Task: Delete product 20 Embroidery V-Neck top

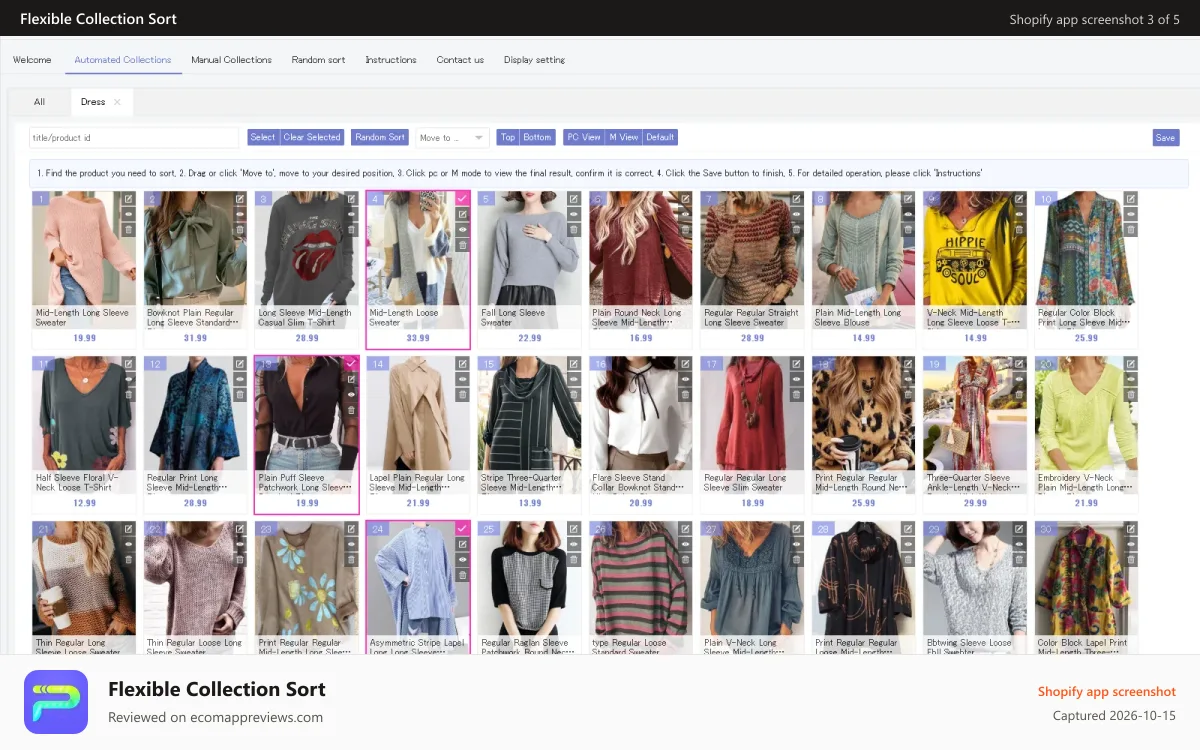Action: [1131, 394]
